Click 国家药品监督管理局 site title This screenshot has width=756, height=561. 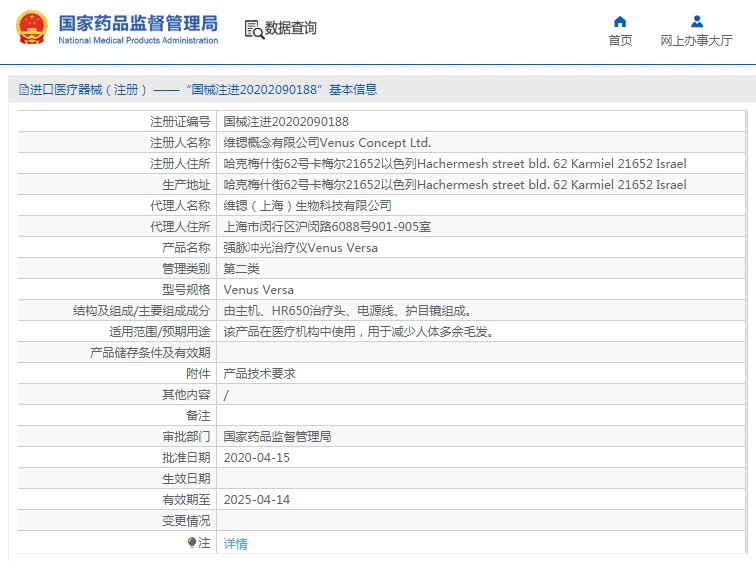(138, 23)
